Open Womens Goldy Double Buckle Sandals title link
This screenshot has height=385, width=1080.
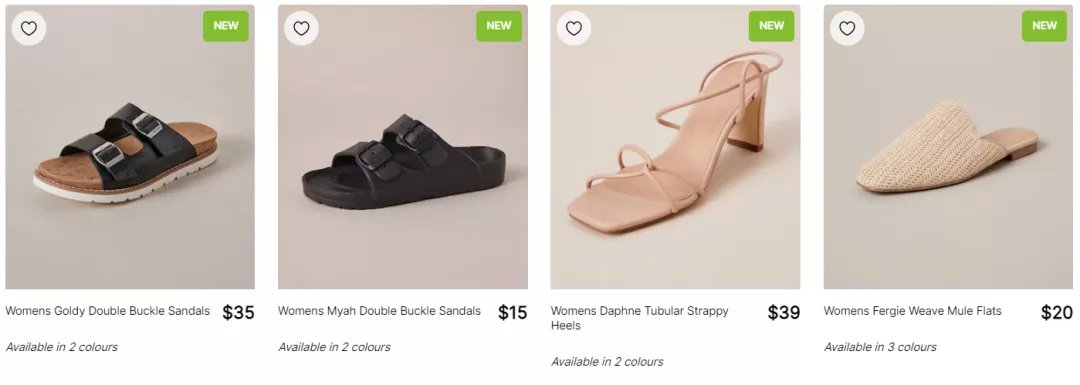point(107,311)
